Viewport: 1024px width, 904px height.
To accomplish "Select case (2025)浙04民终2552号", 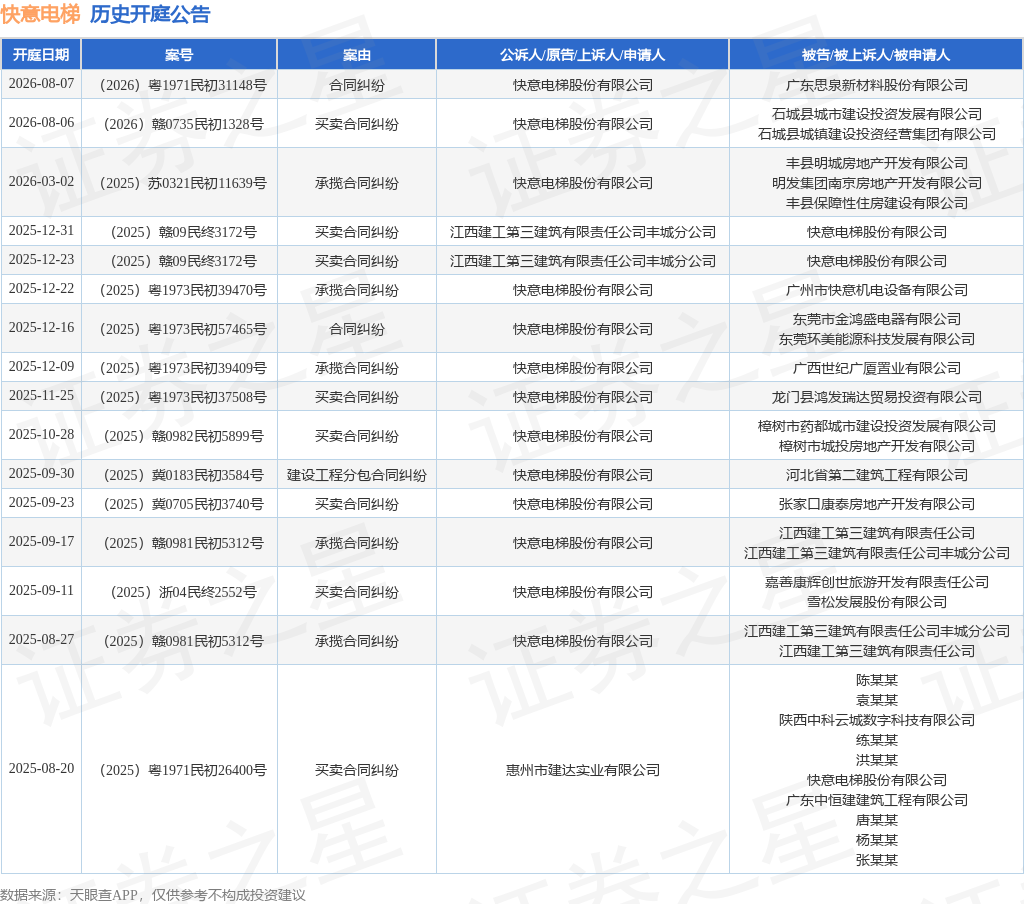I will [183, 592].
